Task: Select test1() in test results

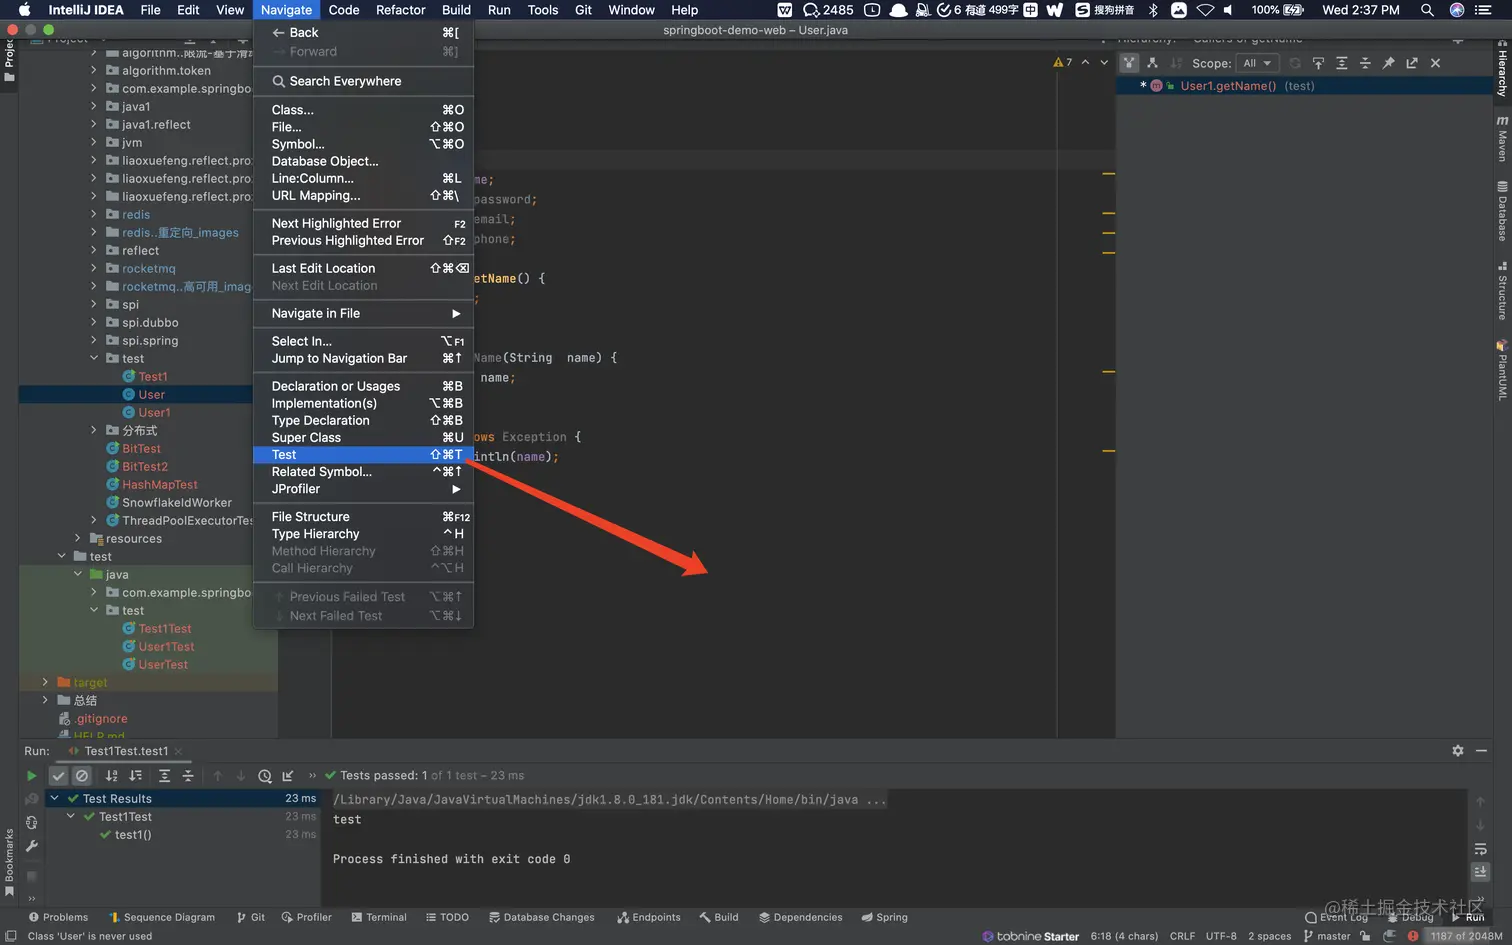Action: pos(133,835)
